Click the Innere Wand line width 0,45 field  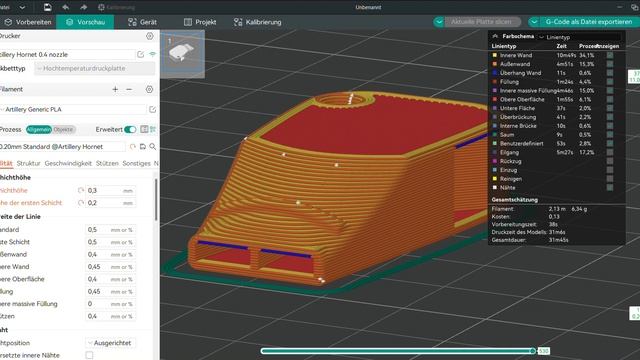tap(110, 267)
